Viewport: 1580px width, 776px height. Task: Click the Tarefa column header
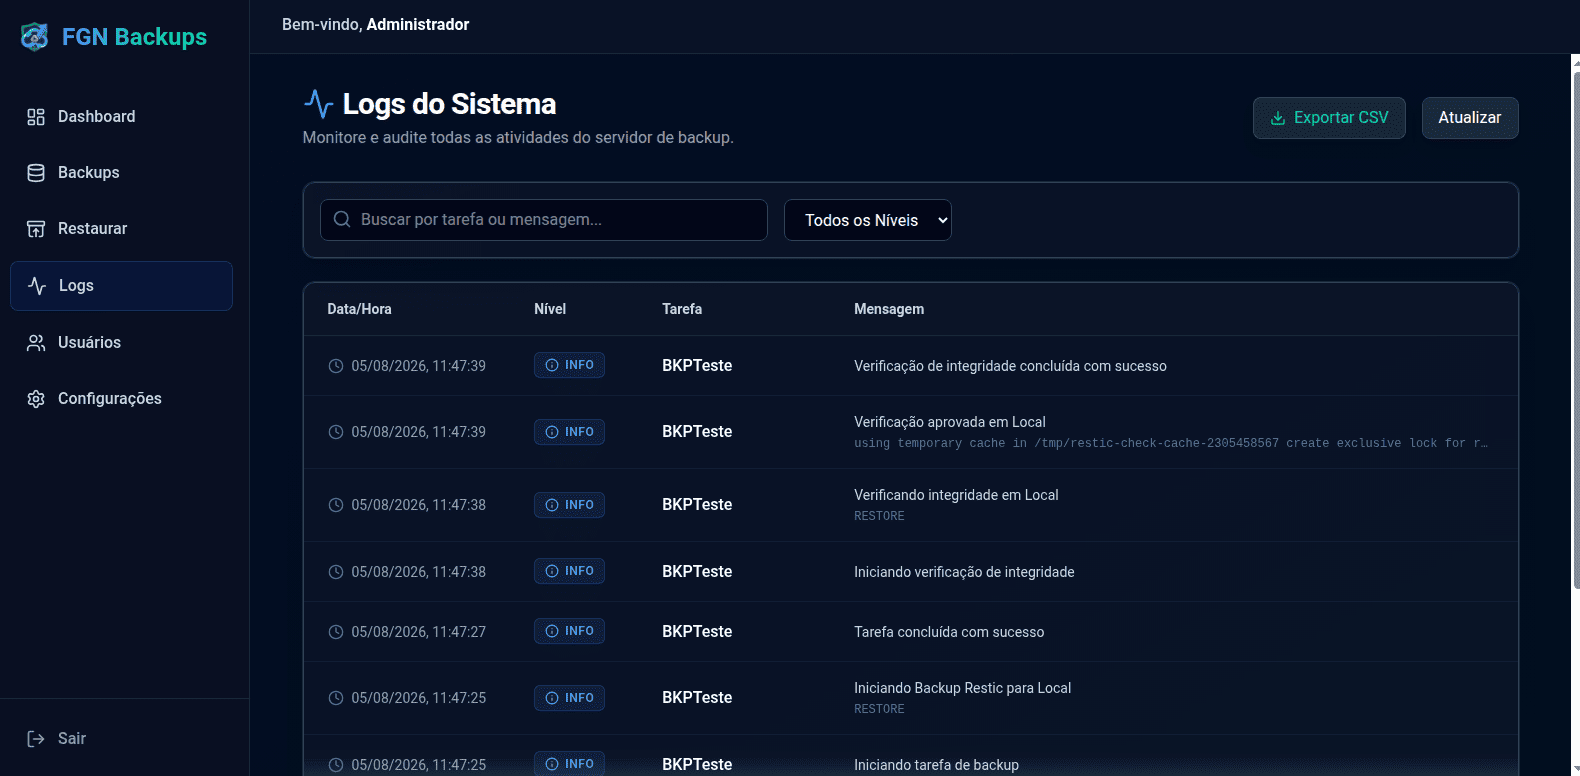682,309
